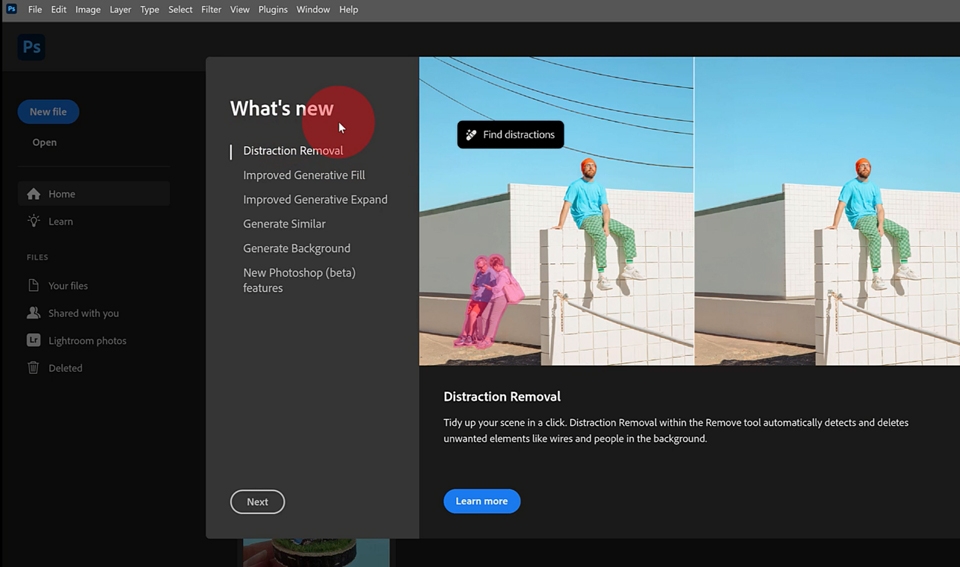The width and height of the screenshot is (960, 567).
Task: Click the Lightroom photos Lr icon
Action: click(34, 340)
